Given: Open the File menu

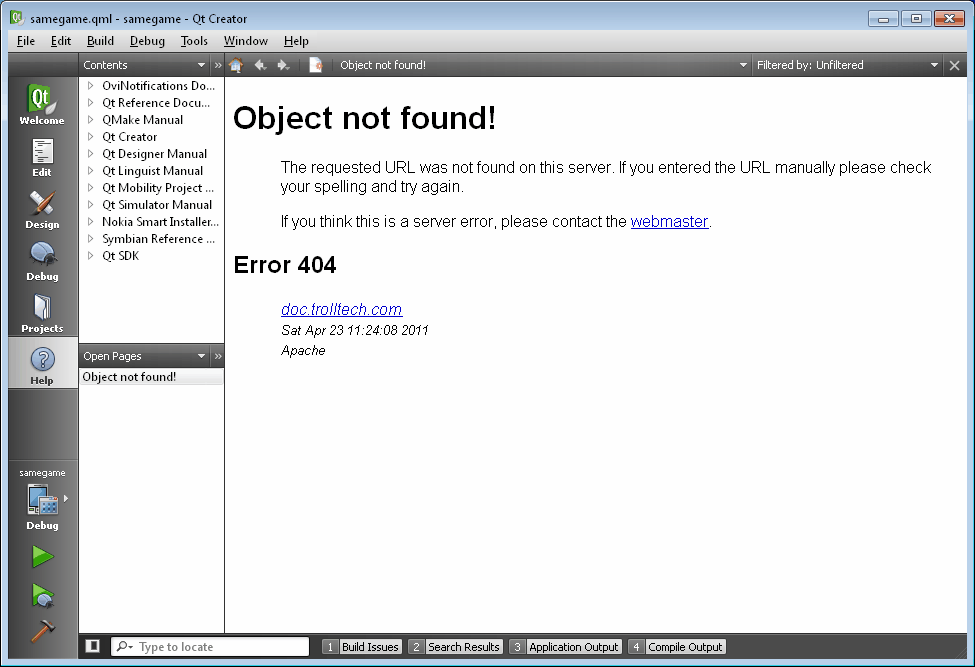Looking at the screenshot, I should (x=25, y=41).
